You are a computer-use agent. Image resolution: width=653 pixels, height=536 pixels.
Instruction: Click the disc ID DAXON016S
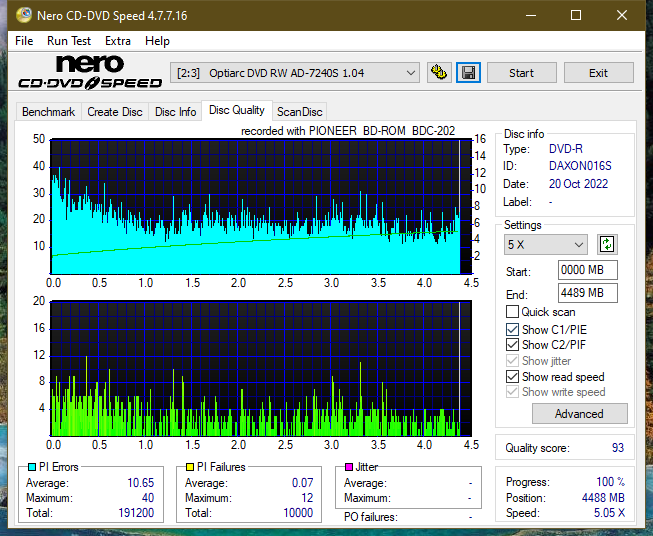click(580, 166)
